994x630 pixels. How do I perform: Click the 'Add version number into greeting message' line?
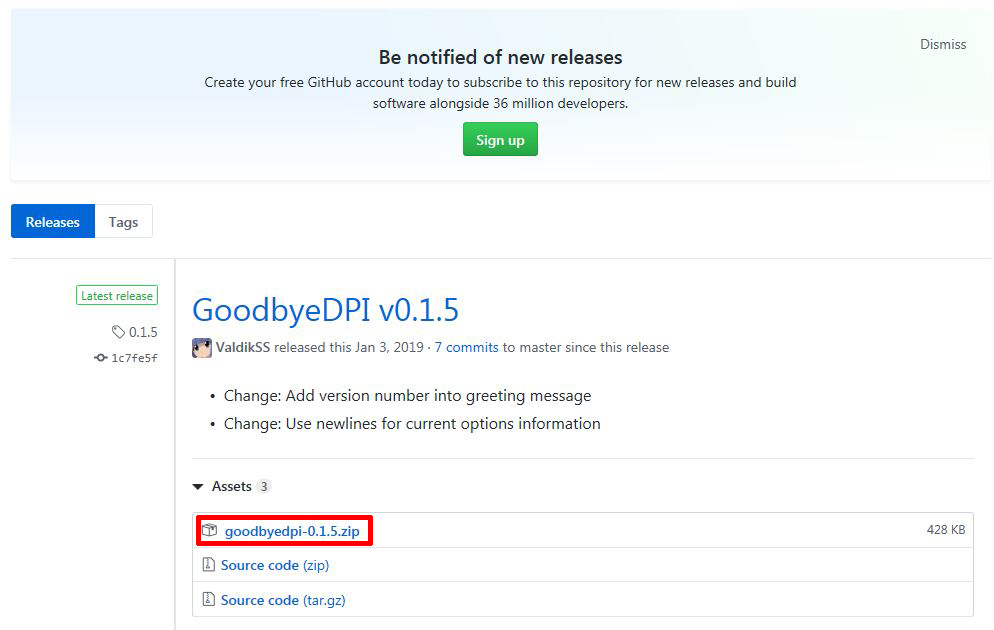click(408, 395)
